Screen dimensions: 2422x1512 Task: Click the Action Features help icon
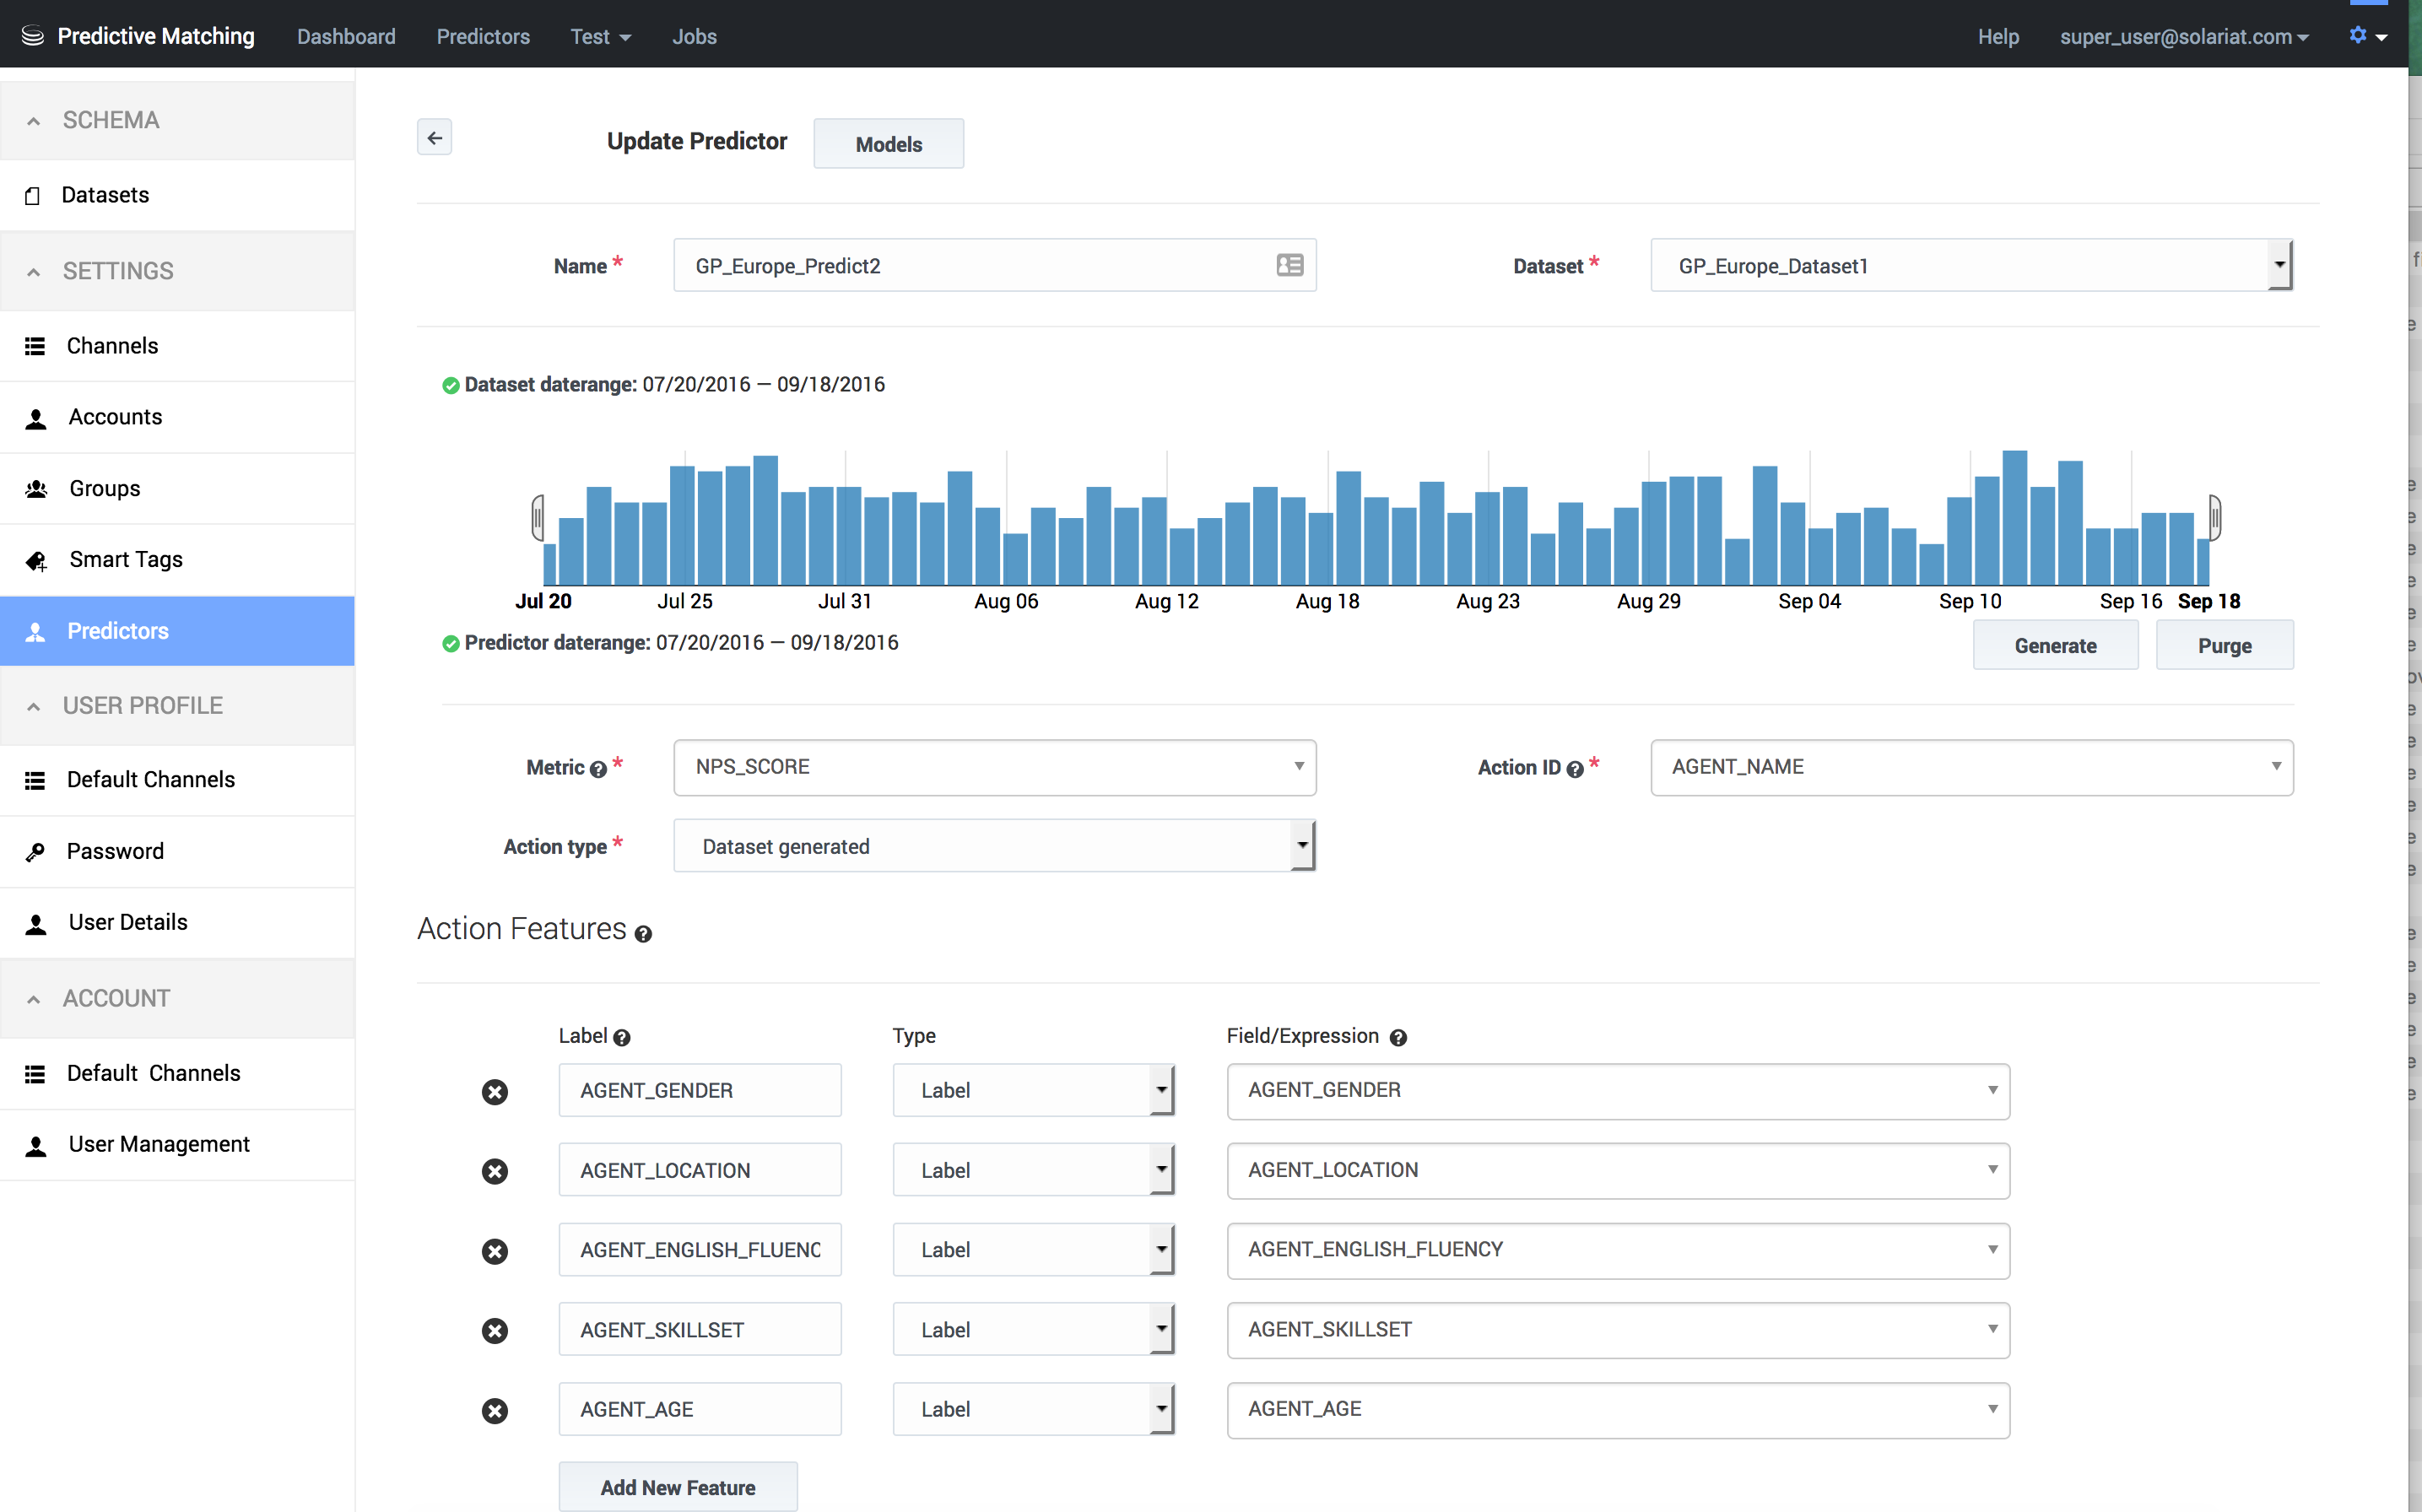coord(643,934)
